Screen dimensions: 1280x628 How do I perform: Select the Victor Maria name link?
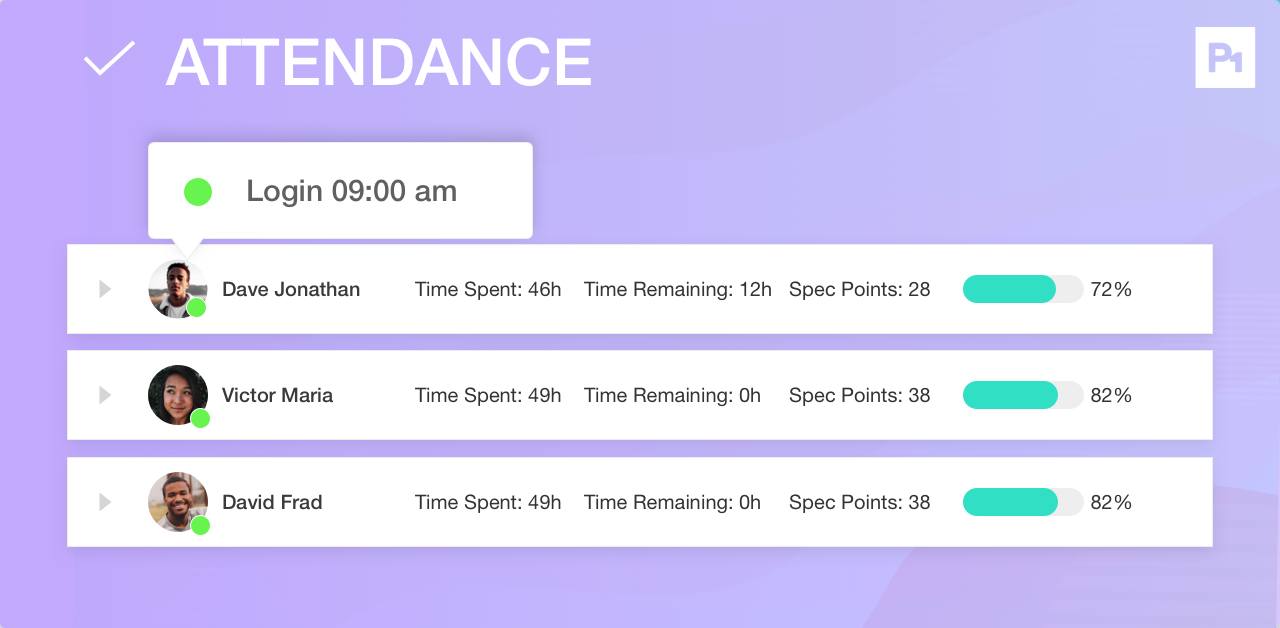277,396
